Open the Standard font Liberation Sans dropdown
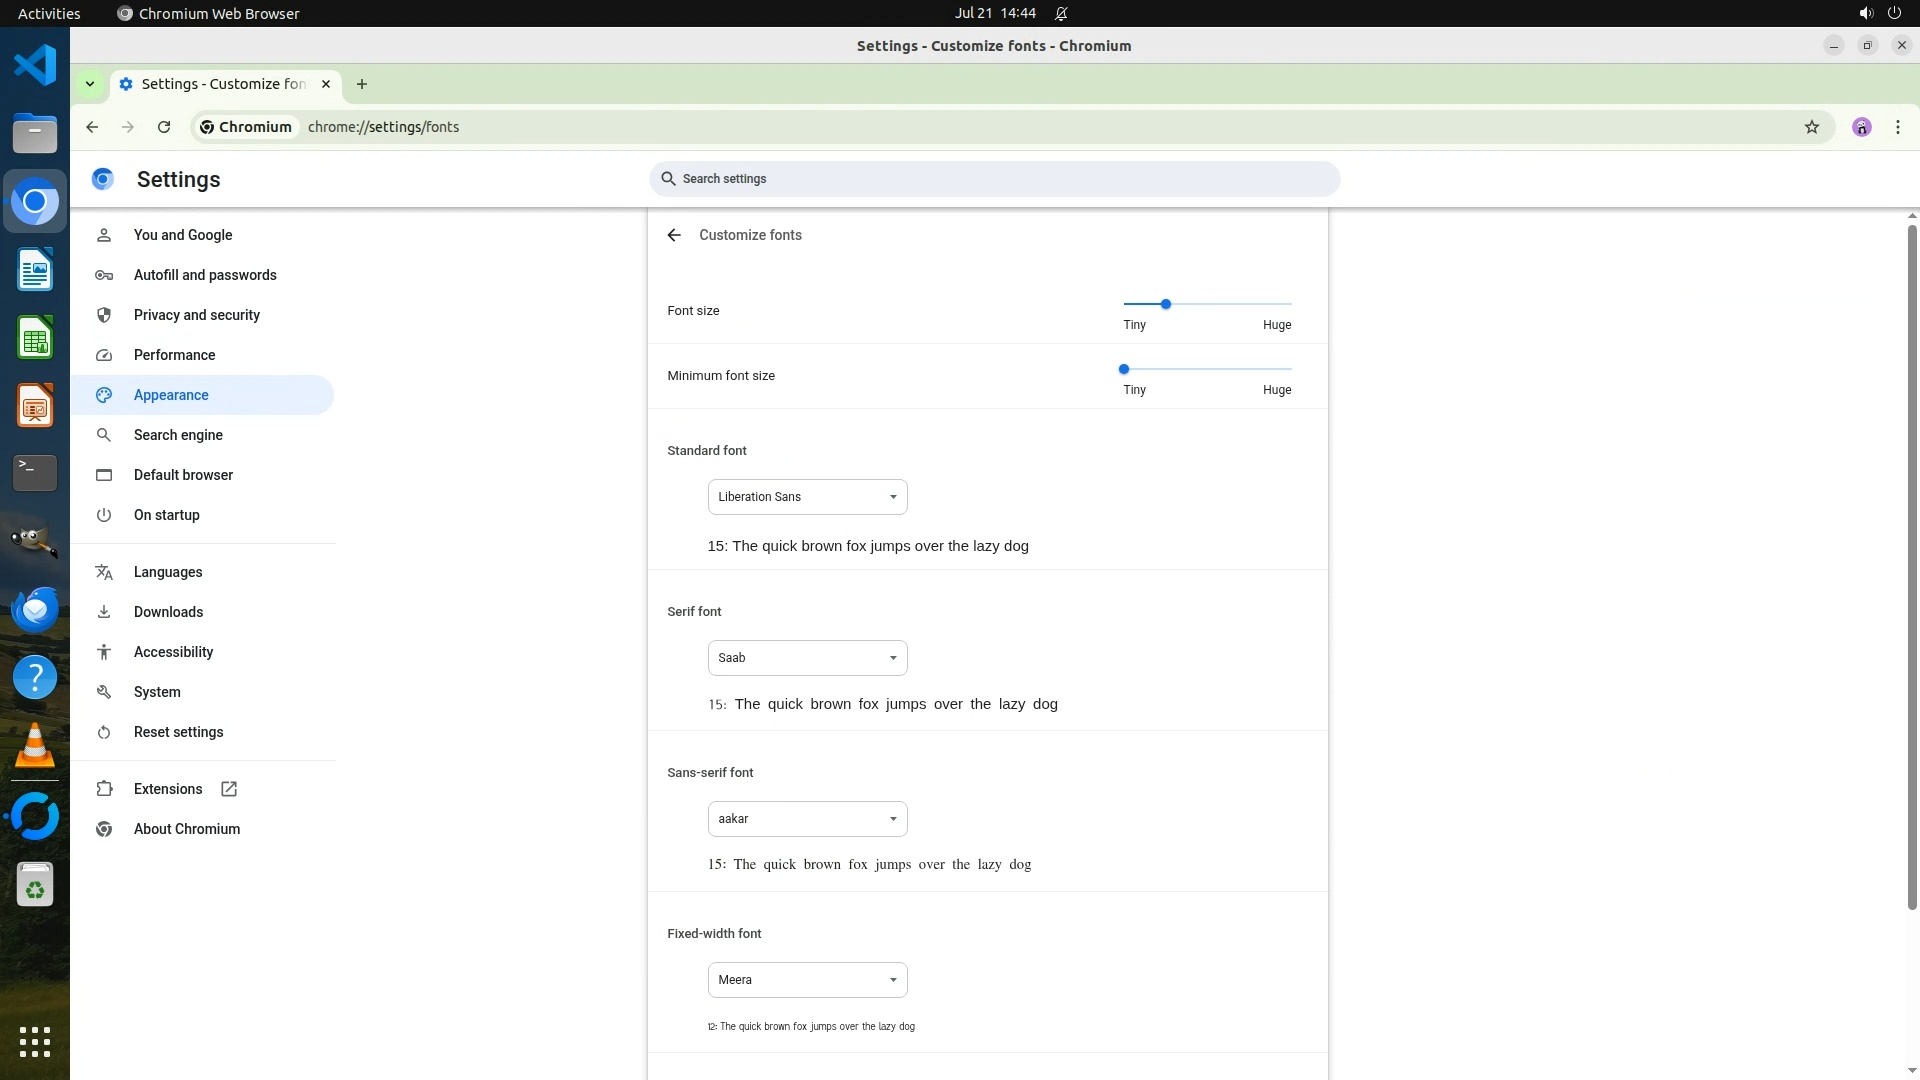The image size is (1920, 1080). (807, 497)
